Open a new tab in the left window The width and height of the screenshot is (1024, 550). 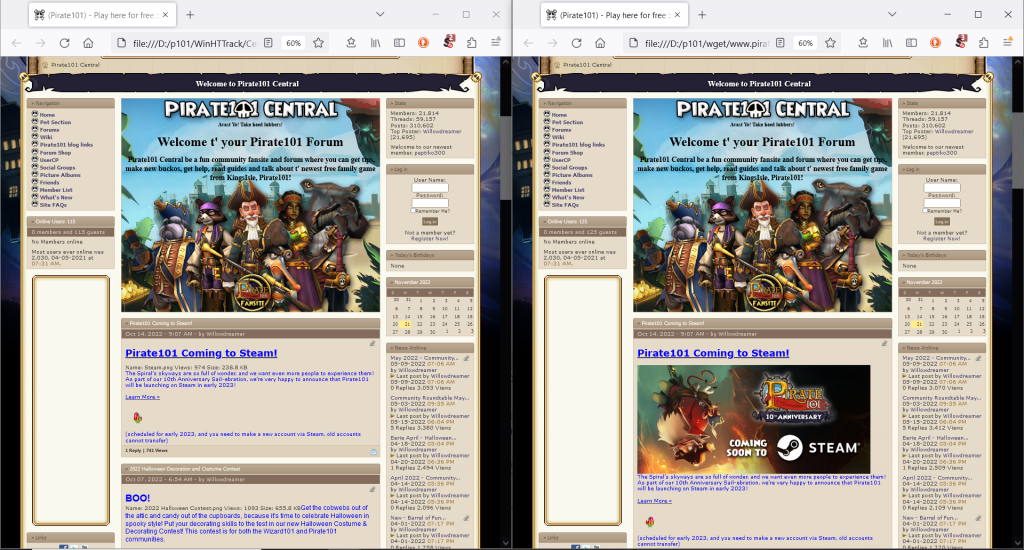pyautogui.click(x=190, y=14)
